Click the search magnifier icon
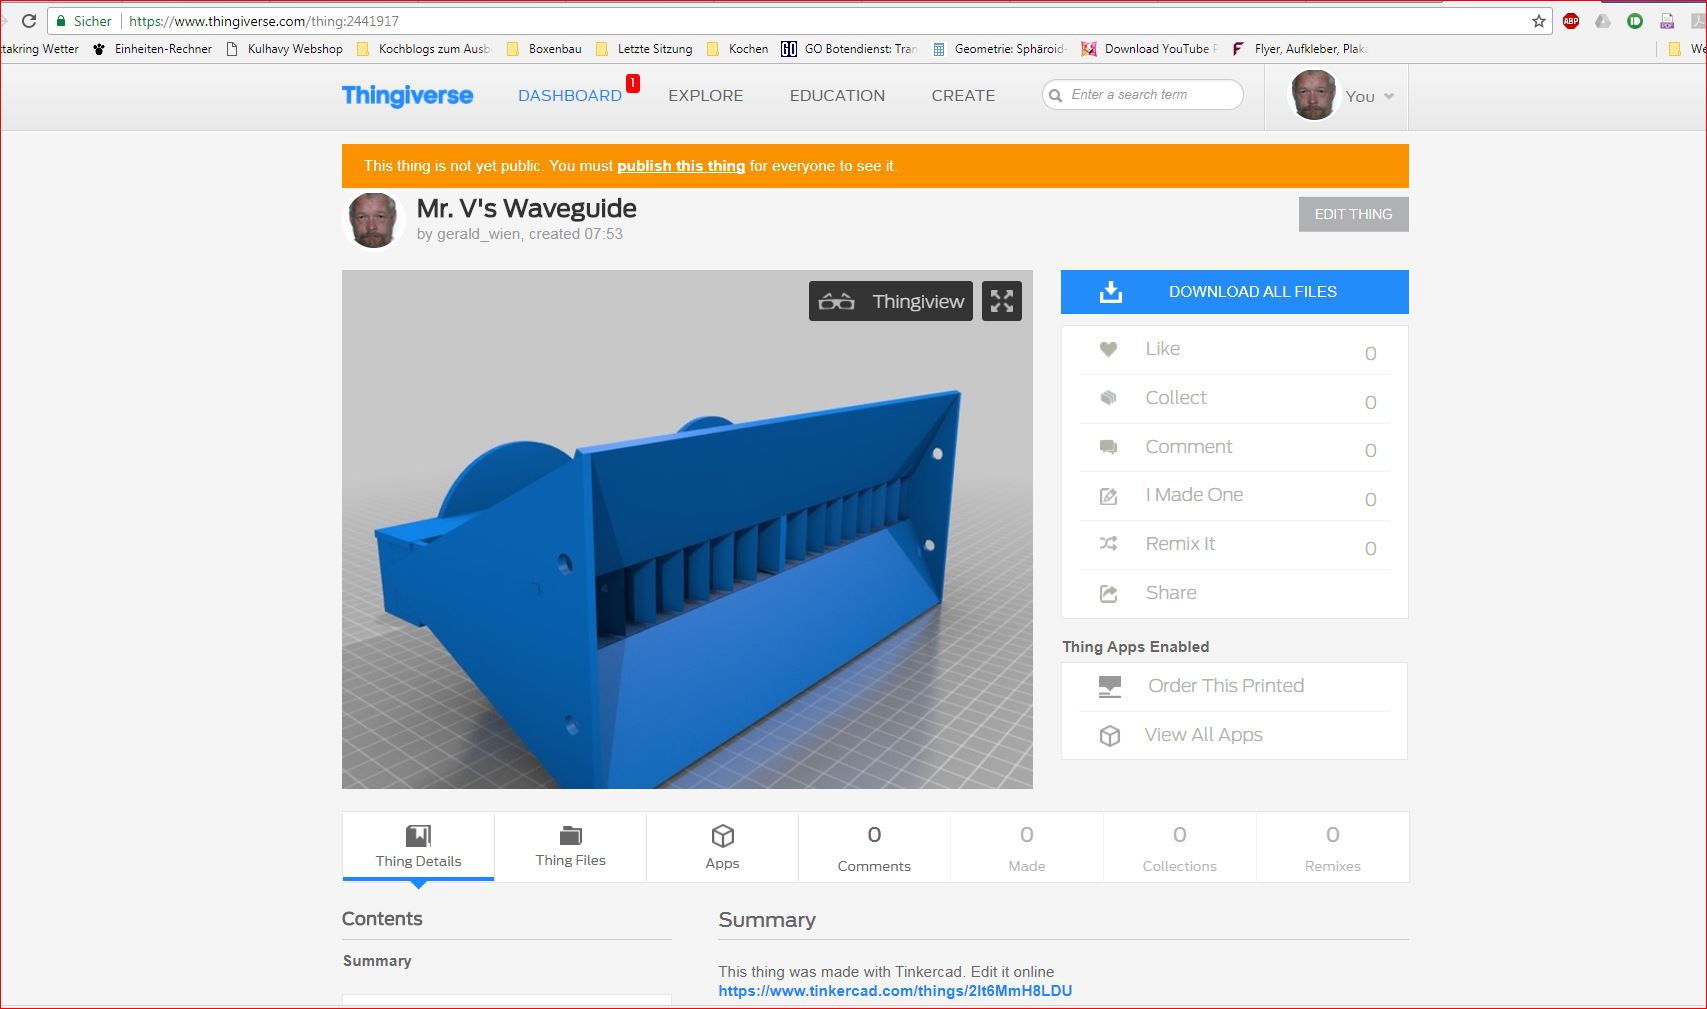The height and width of the screenshot is (1009, 1707). coord(1055,95)
